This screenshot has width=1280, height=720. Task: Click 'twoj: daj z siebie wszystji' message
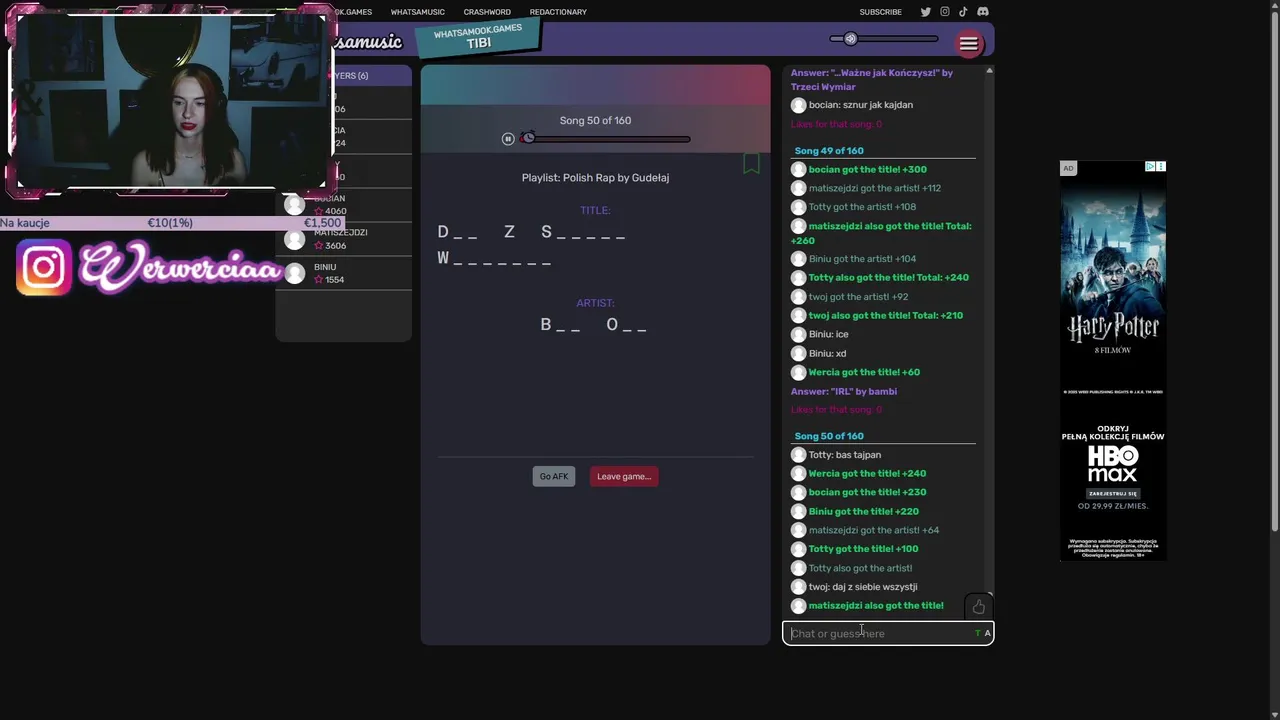point(863,587)
